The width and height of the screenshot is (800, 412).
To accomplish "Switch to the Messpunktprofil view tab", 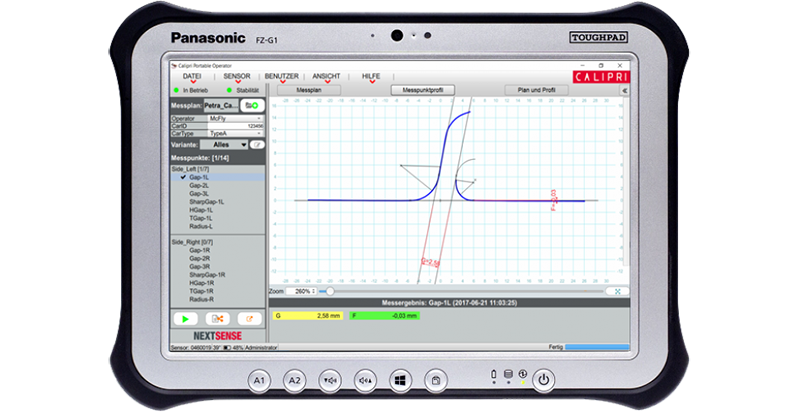I will (423, 90).
